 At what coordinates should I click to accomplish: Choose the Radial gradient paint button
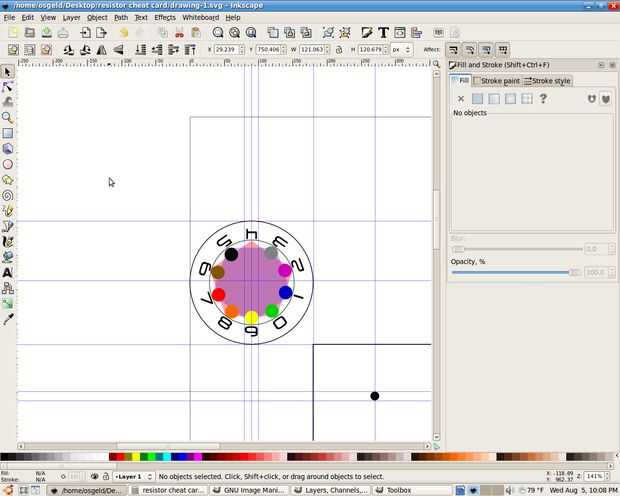click(510, 99)
